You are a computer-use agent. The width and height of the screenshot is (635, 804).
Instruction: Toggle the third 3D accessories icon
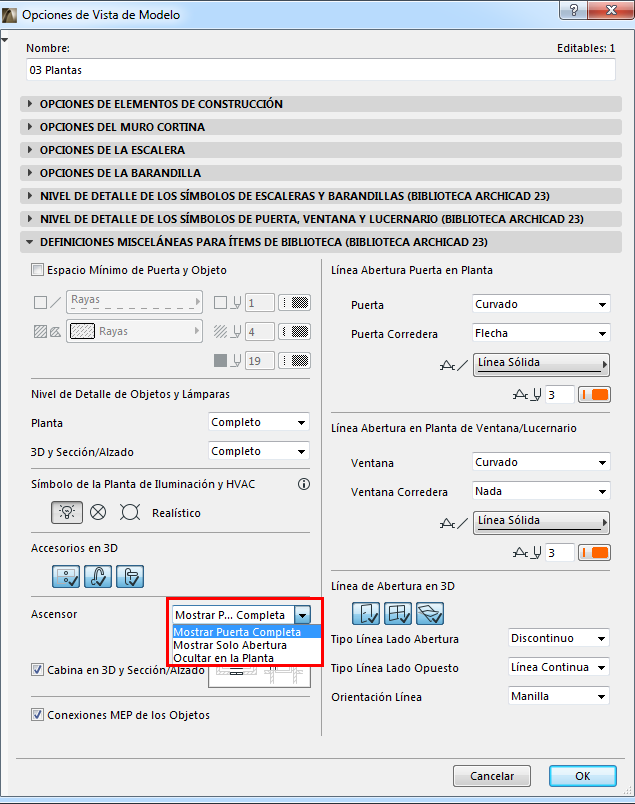tap(130, 576)
